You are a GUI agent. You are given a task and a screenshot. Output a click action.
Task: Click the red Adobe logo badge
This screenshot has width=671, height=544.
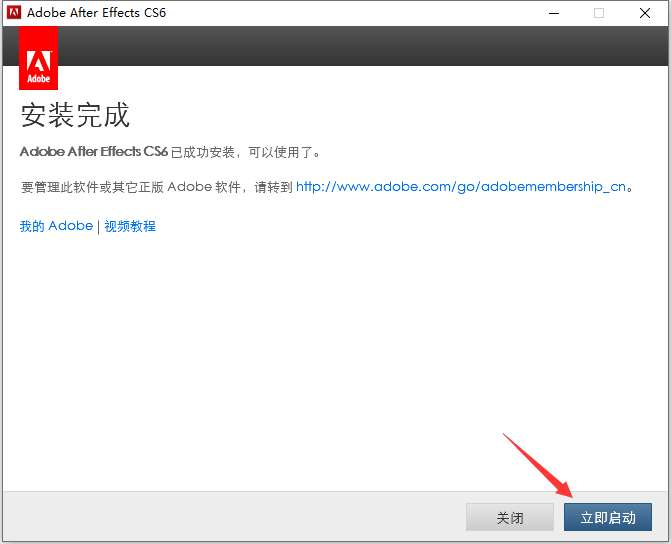coord(39,58)
